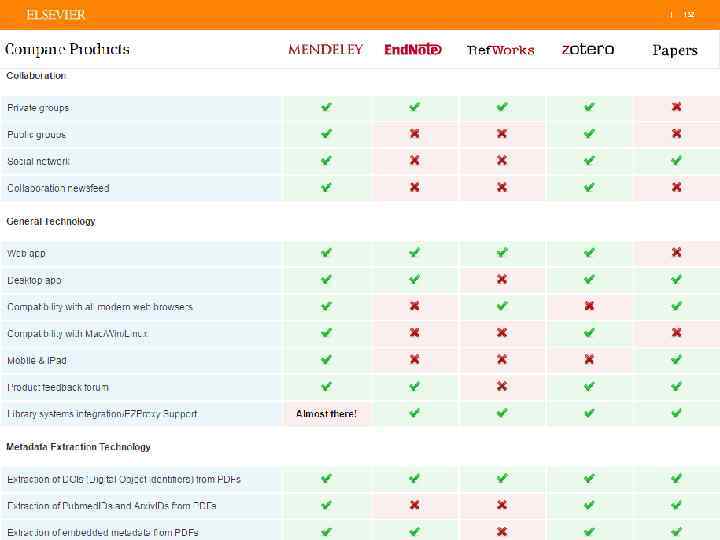This screenshot has height=540, width=720.
Task: Click the RefWorks logo column header
Action: coord(501,50)
